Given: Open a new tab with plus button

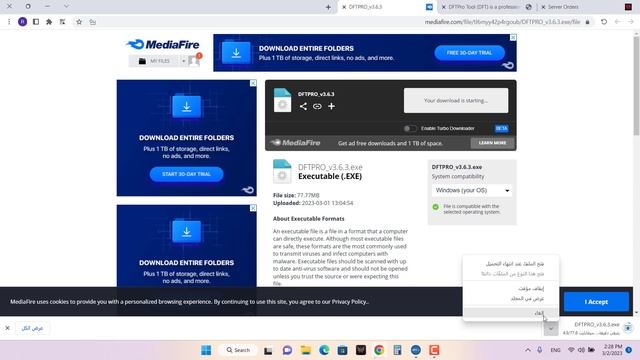Looking at the screenshot, I should [328, 7].
